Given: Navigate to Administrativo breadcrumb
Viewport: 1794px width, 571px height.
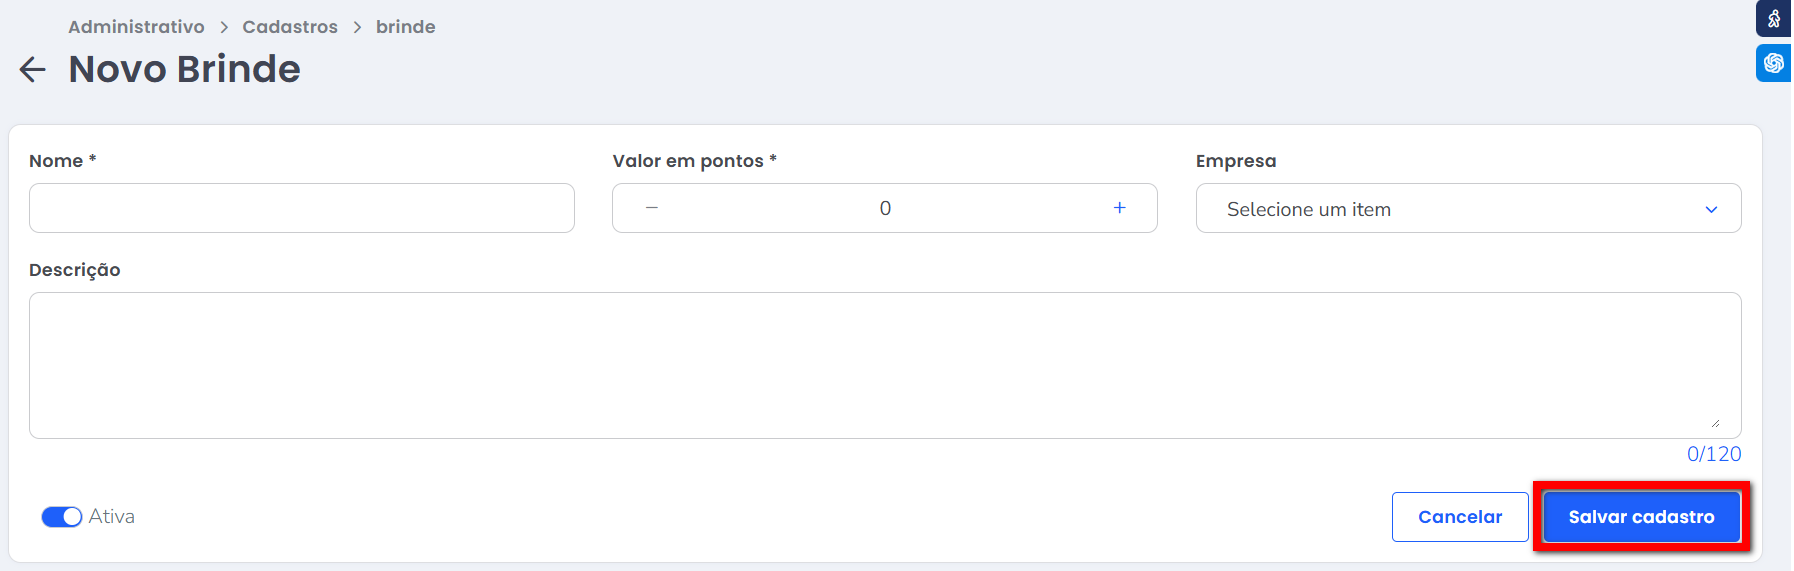Looking at the screenshot, I should click(x=136, y=27).
